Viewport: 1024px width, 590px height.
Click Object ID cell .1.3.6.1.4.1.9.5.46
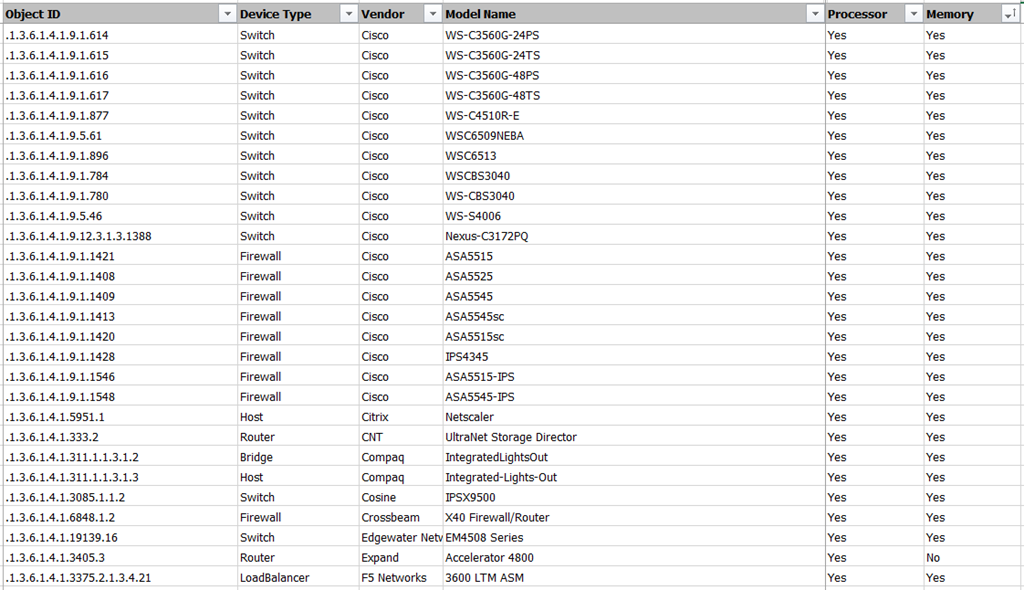[x=54, y=216]
